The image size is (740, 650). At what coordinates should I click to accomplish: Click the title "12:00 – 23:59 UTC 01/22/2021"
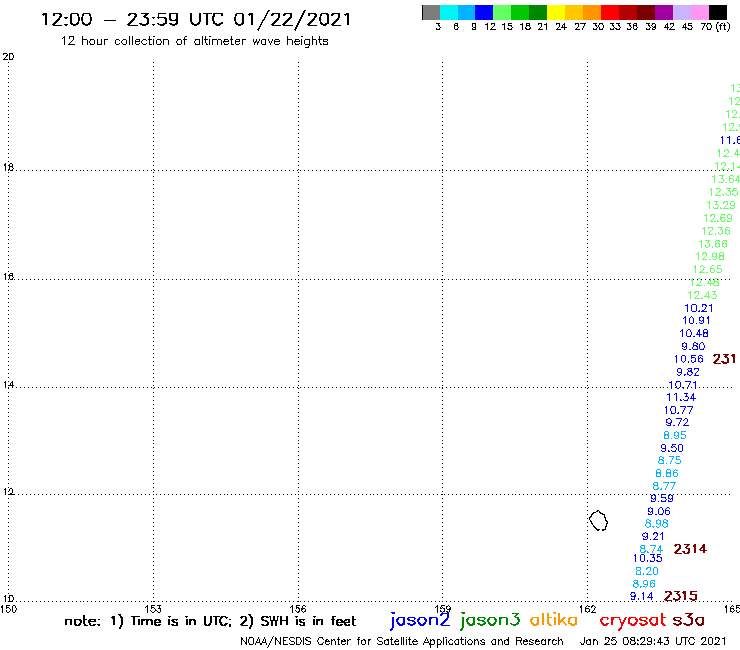coord(196,20)
